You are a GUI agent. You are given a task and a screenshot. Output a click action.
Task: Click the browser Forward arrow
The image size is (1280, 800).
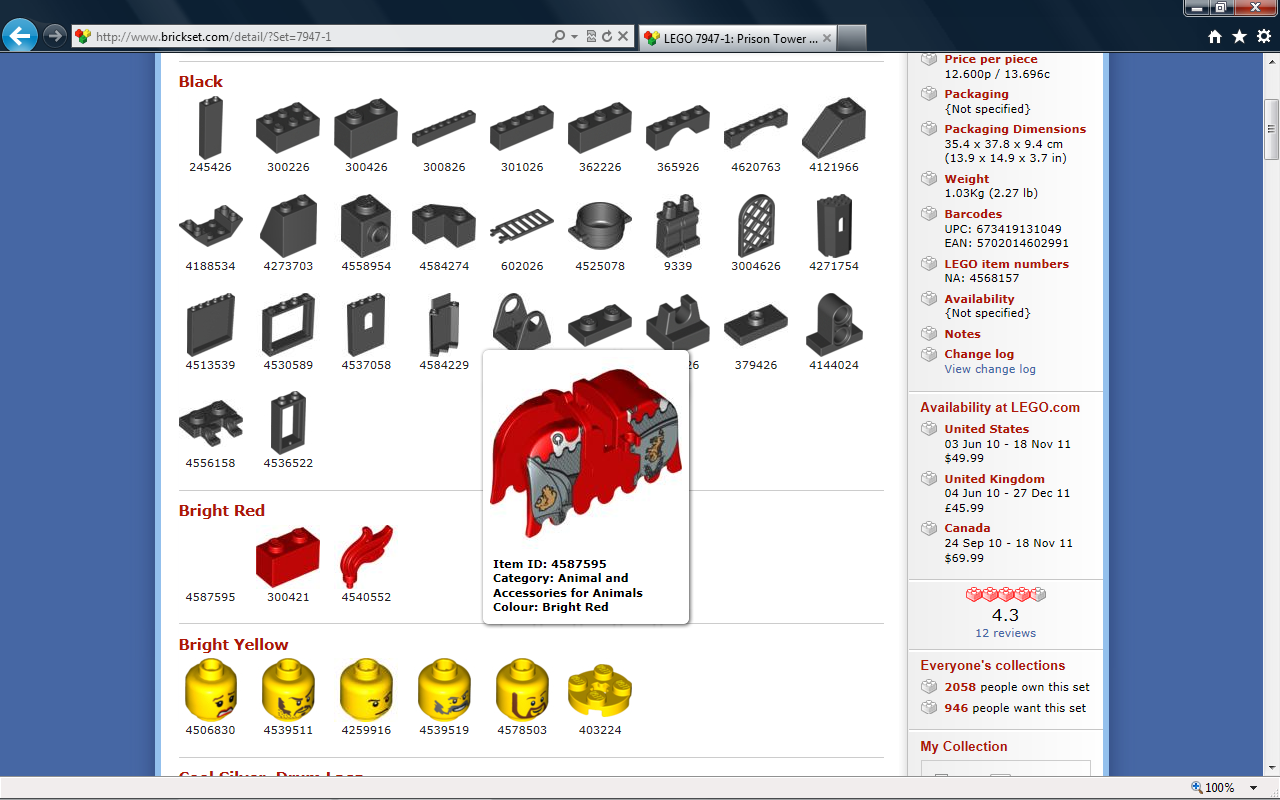(55, 36)
